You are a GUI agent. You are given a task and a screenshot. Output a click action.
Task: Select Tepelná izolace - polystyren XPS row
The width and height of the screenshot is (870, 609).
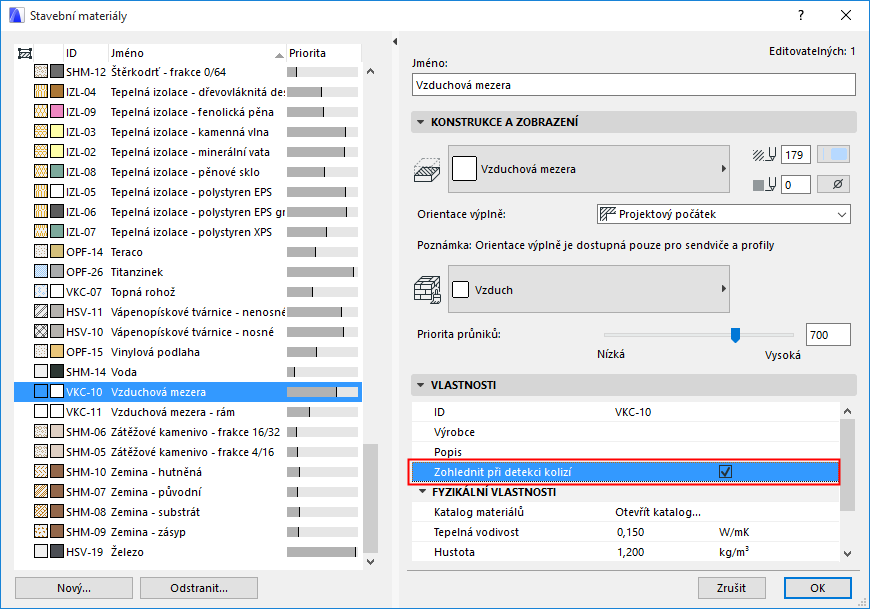pos(188,232)
